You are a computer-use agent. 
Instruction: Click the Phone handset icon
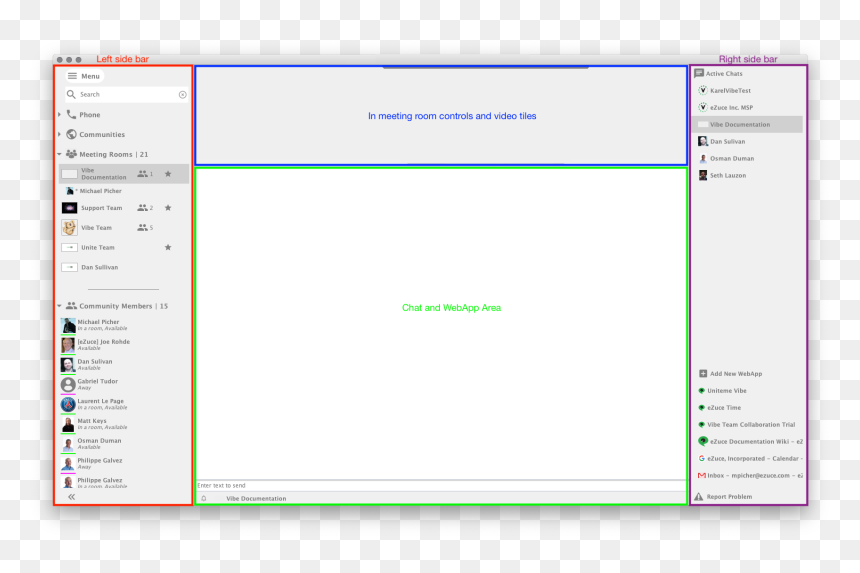pyautogui.click(x=71, y=115)
